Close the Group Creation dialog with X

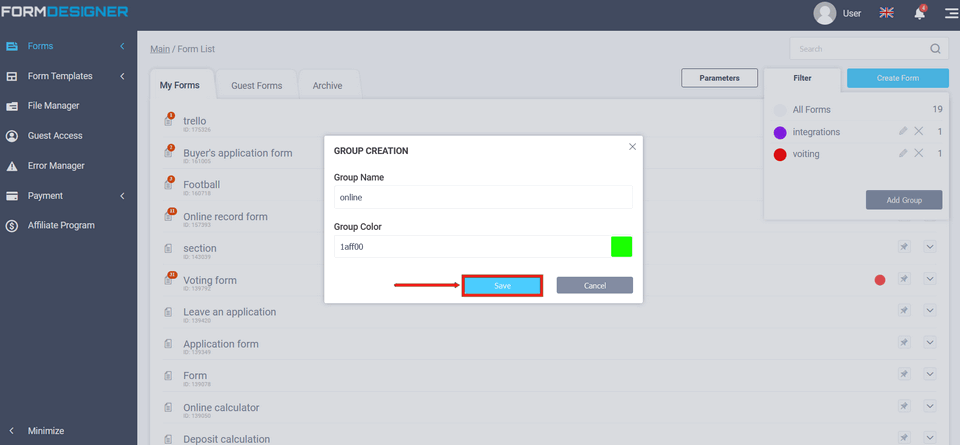(x=632, y=147)
